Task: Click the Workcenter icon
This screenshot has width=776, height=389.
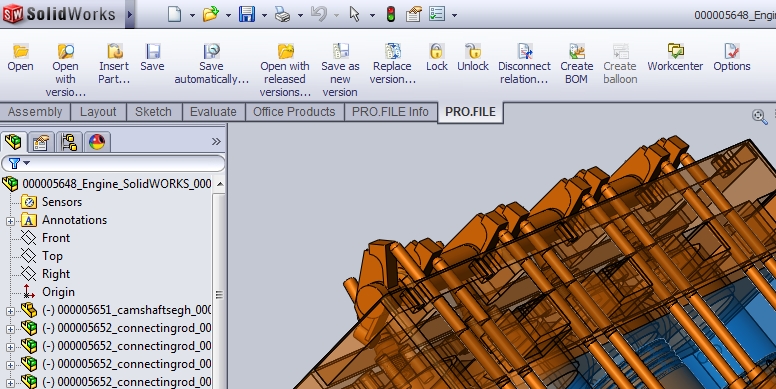Action: tap(675, 58)
